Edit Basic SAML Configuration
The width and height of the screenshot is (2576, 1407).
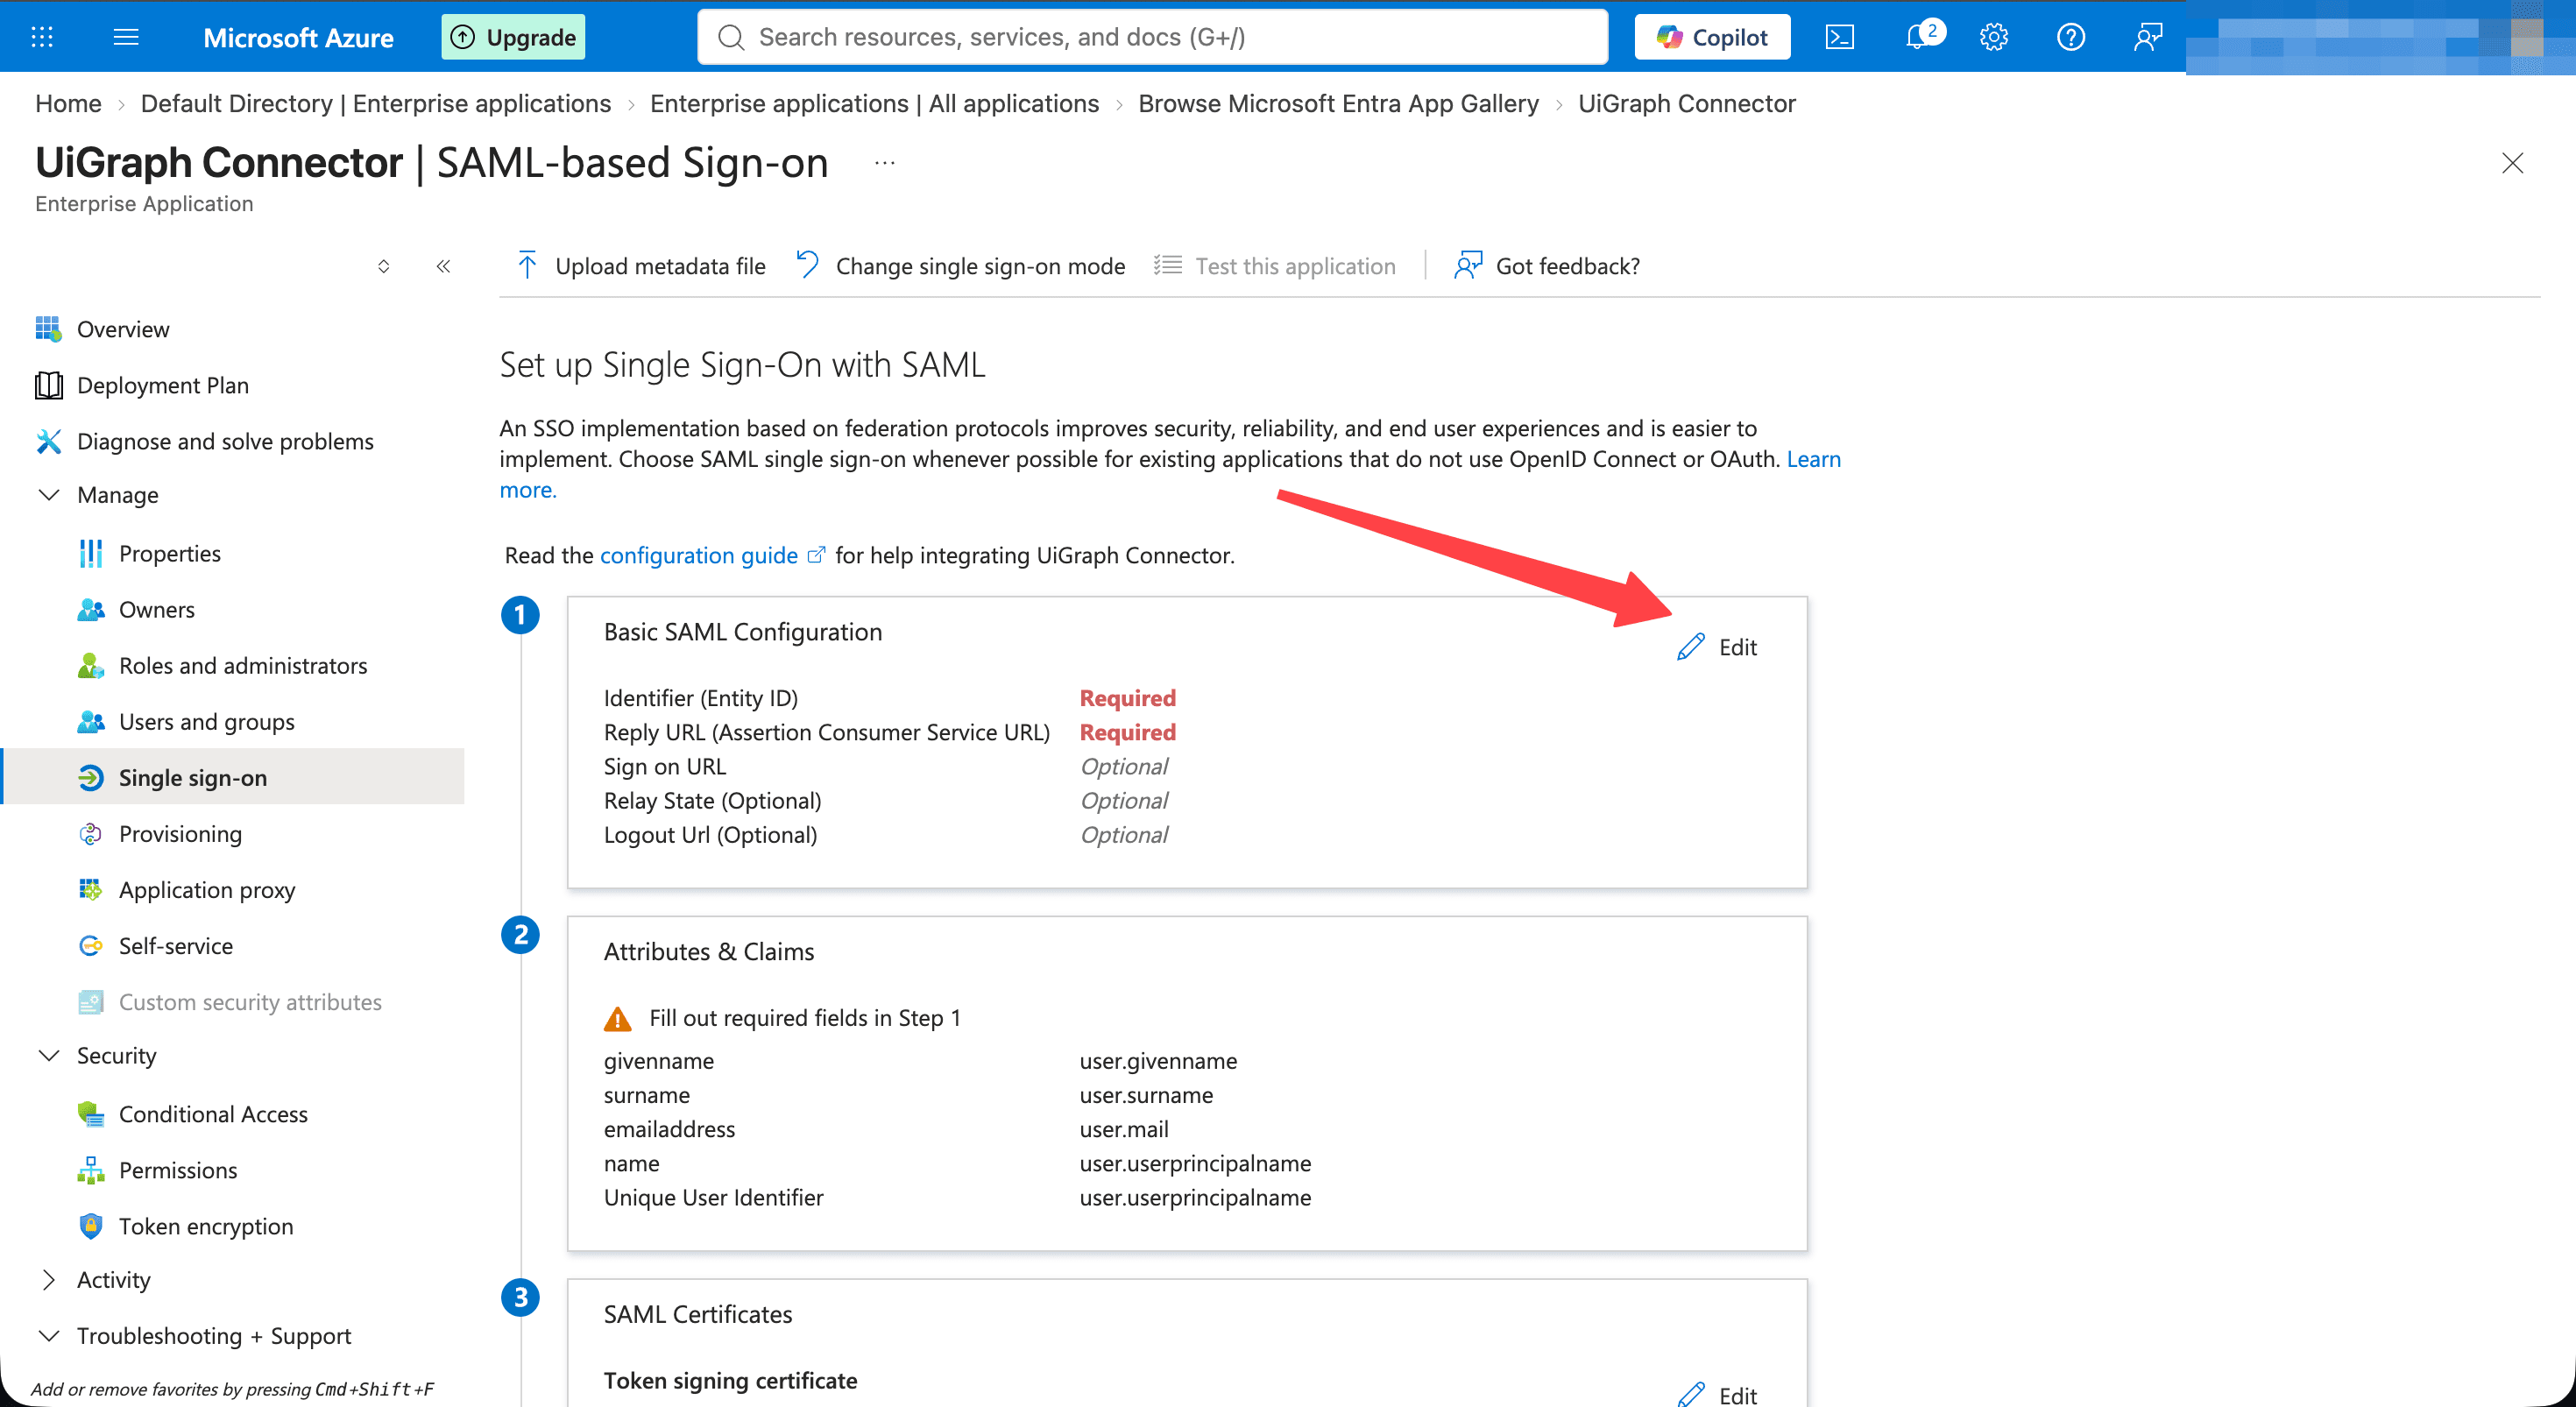coord(1717,647)
